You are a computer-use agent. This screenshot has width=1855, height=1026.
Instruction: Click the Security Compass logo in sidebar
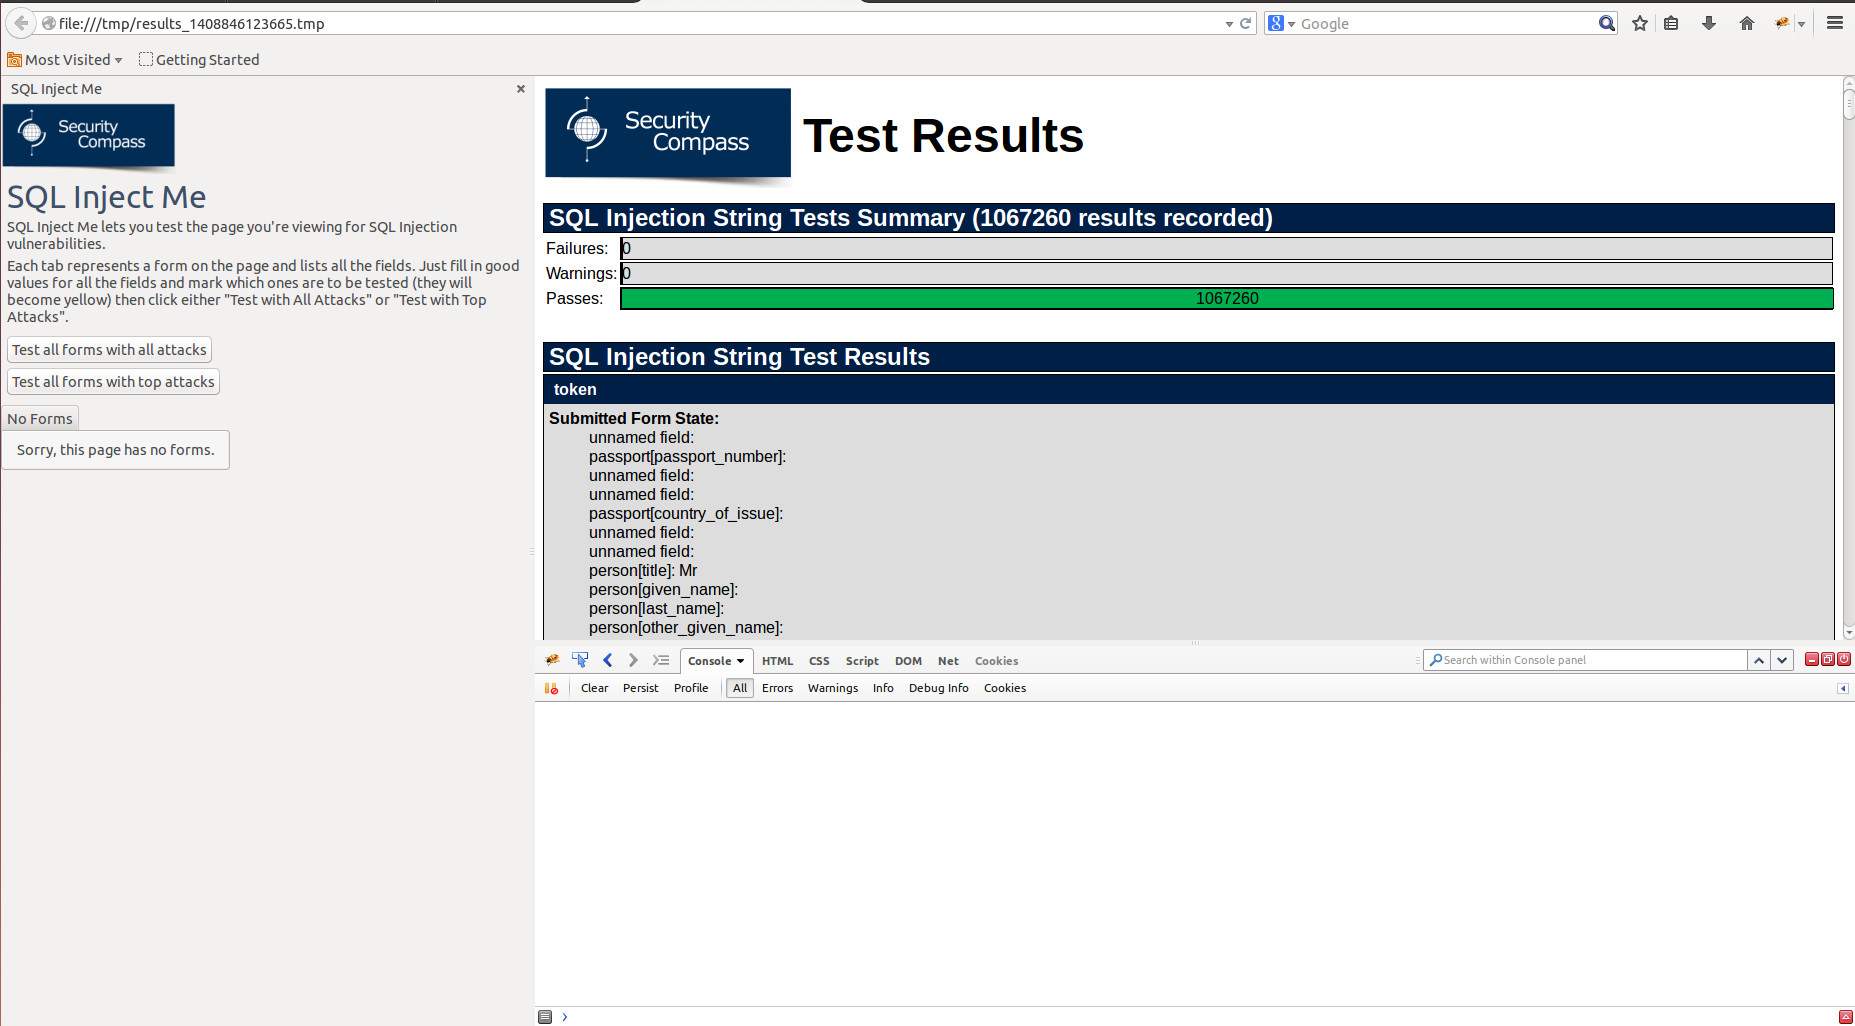tap(89, 135)
